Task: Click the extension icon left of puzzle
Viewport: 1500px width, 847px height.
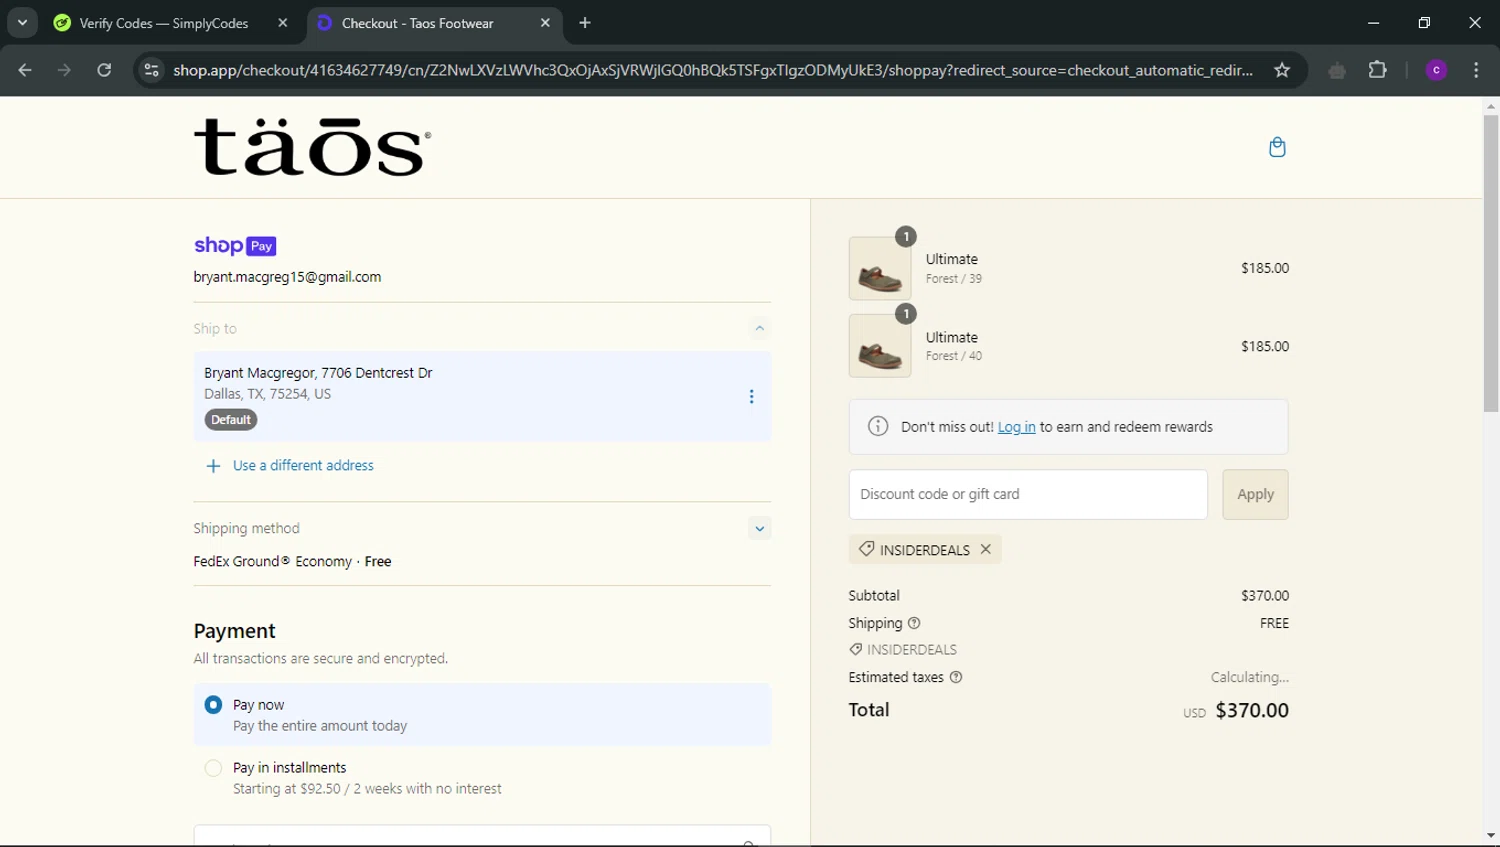Action: [x=1337, y=70]
